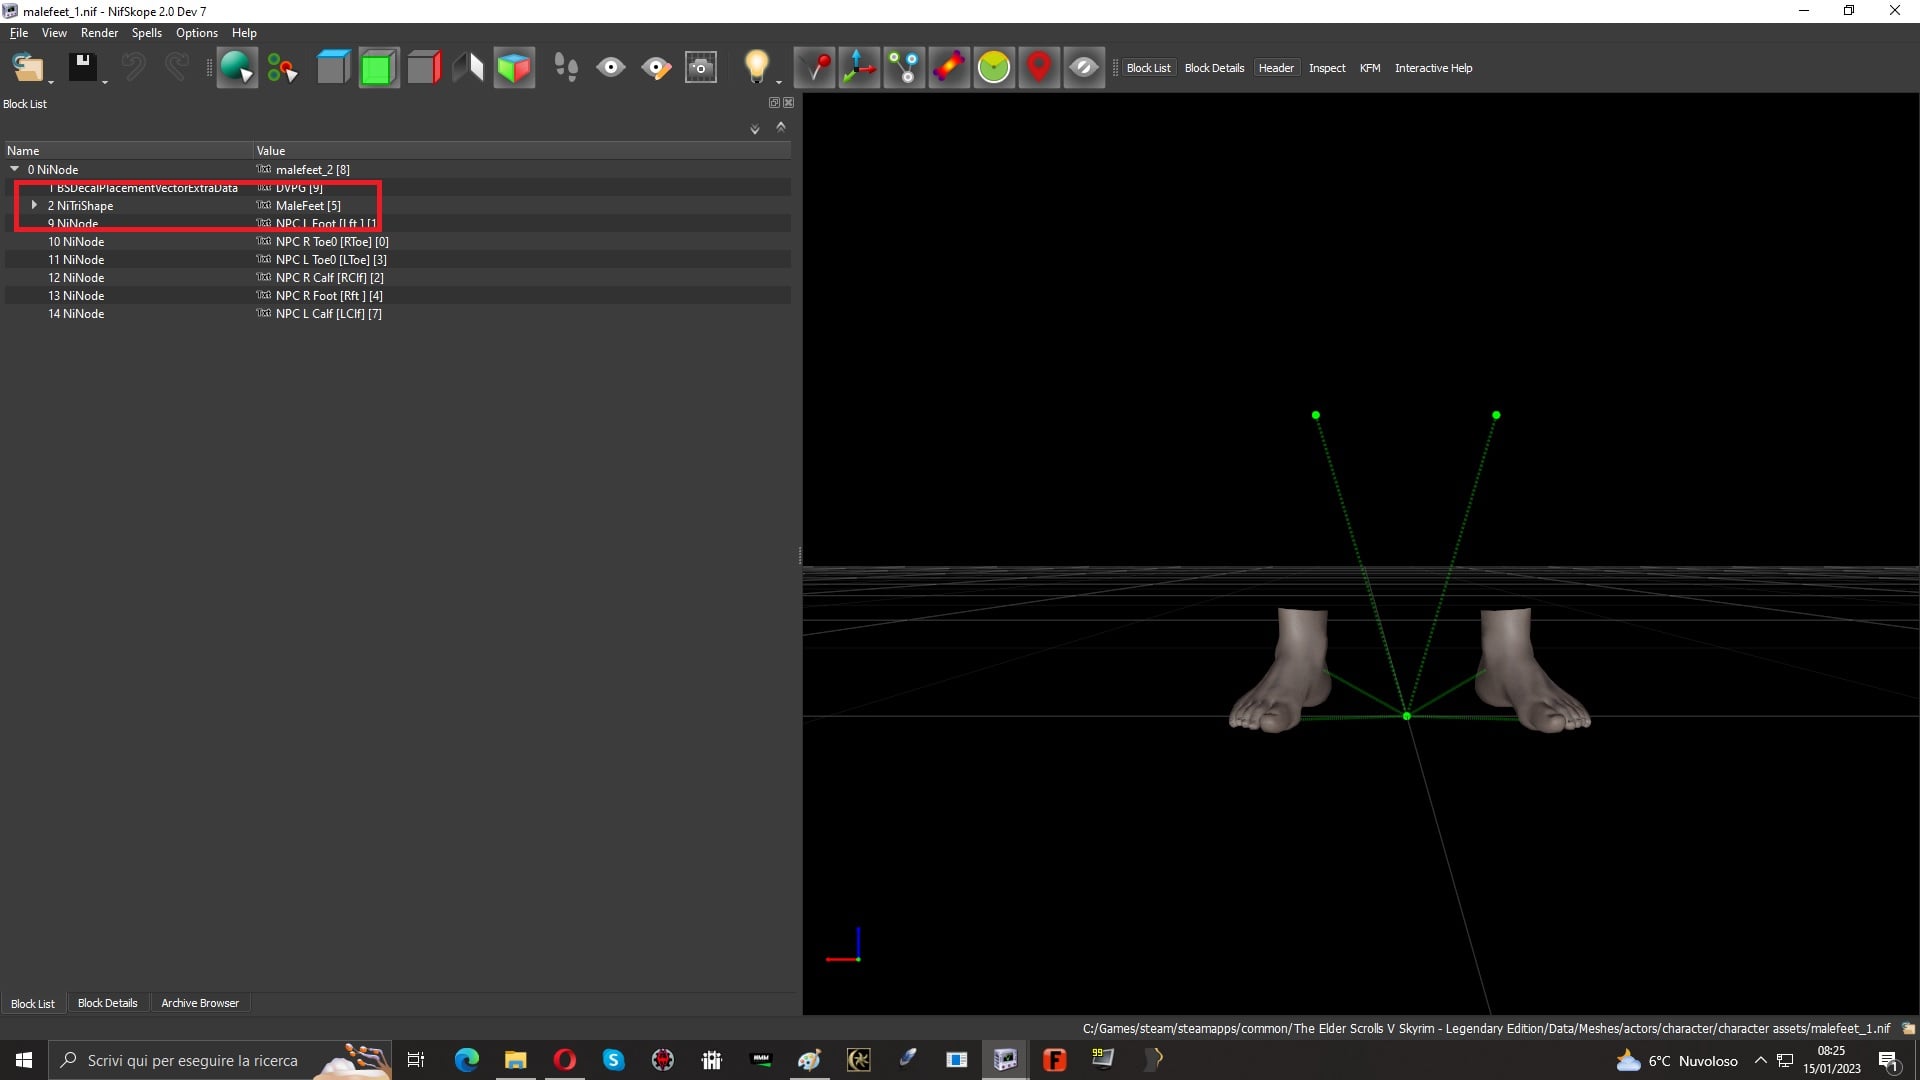Open File Explorer from the taskbar
This screenshot has height=1080, width=1920.
click(x=515, y=1060)
